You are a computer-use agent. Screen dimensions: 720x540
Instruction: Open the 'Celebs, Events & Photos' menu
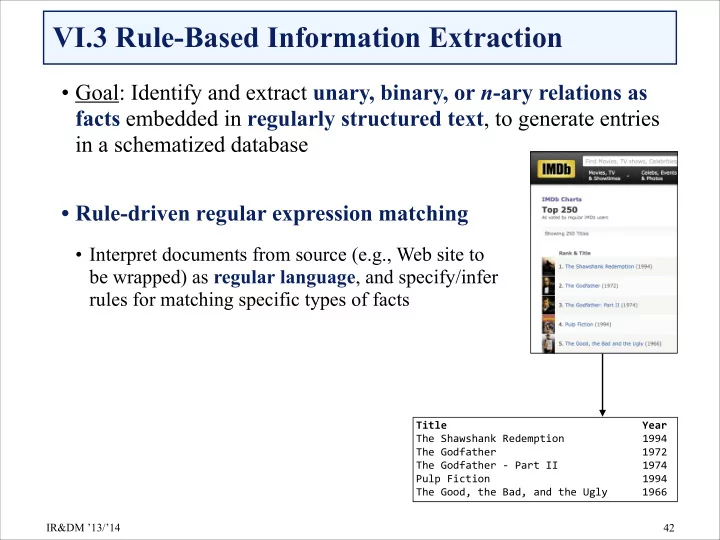click(x=659, y=175)
